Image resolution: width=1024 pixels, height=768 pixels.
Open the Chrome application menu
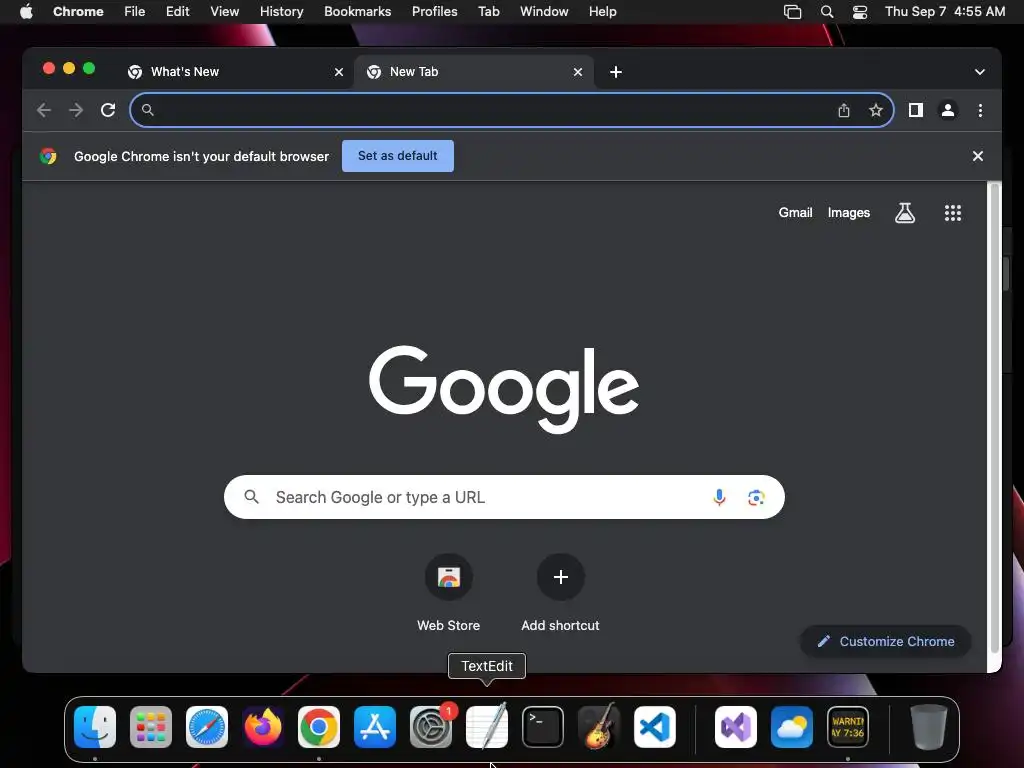tap(78, 12)
